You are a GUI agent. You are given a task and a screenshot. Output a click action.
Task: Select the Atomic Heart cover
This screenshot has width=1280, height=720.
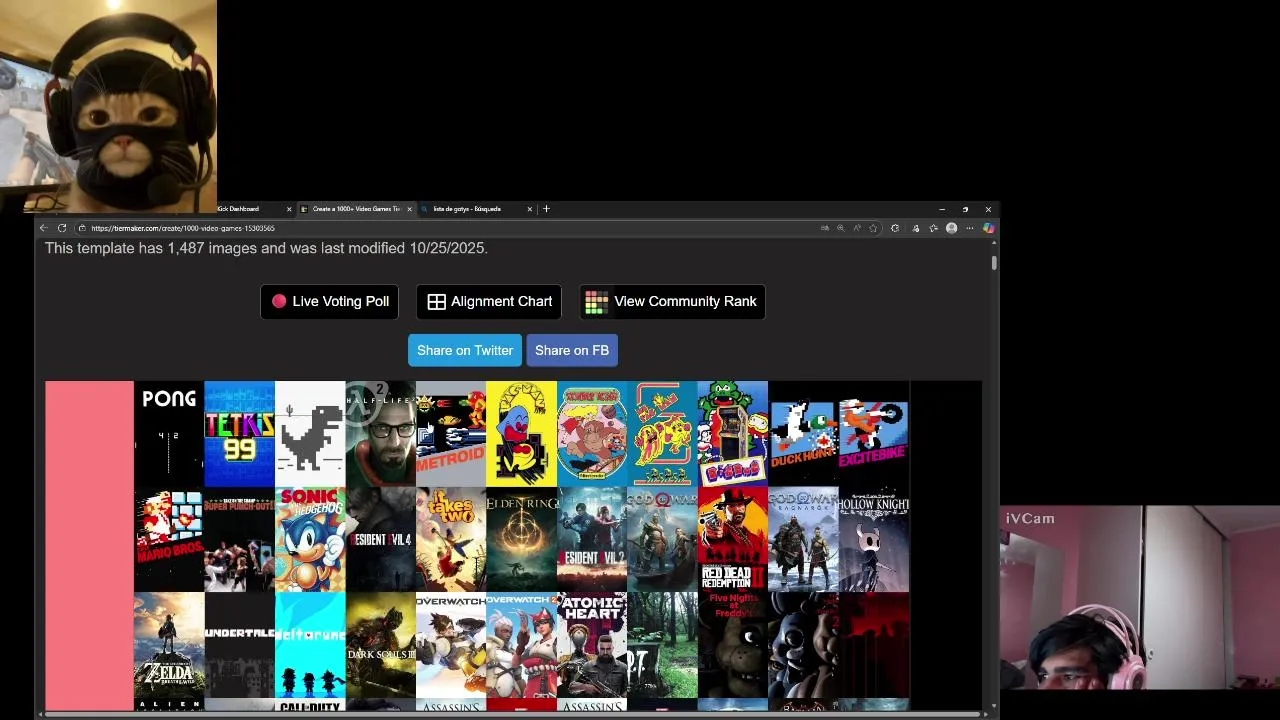[592, 645]
